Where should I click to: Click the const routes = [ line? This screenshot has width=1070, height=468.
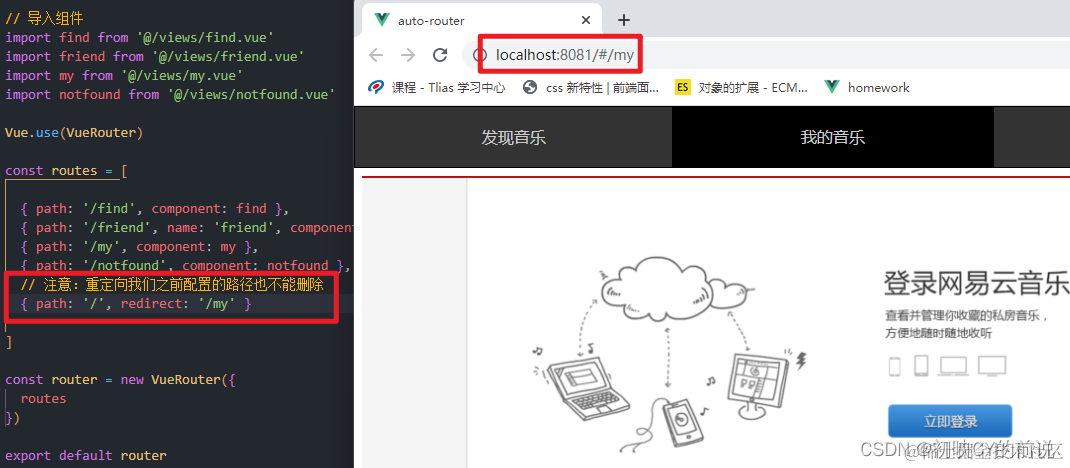click(66, 171)
